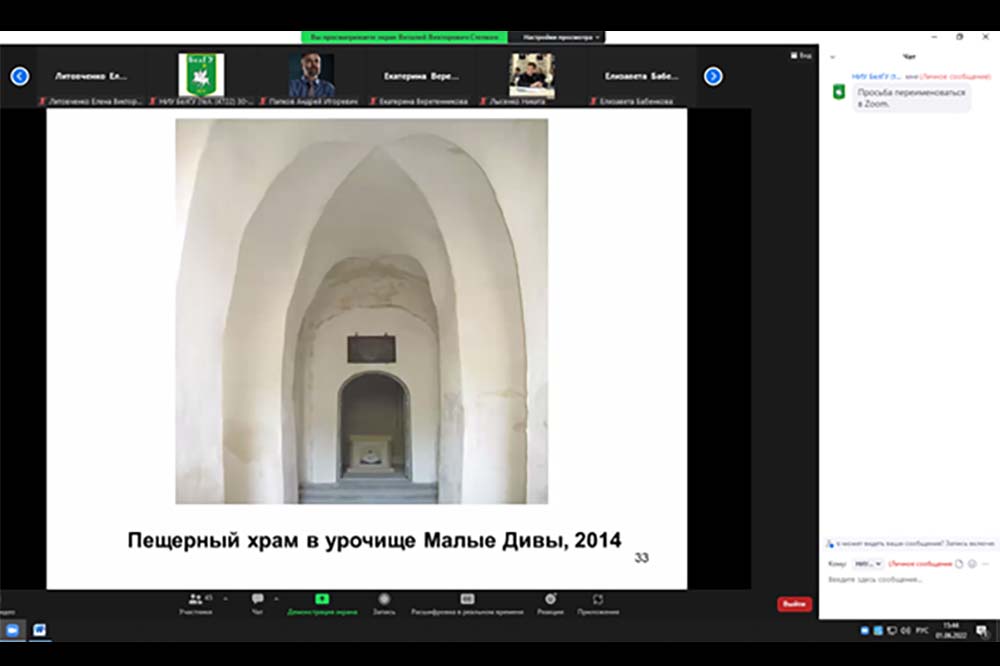Image resolution: width=1000 pixels, height=666 pixels.
Task: Click the green sender avatar in chat
Action: point(839,92)
